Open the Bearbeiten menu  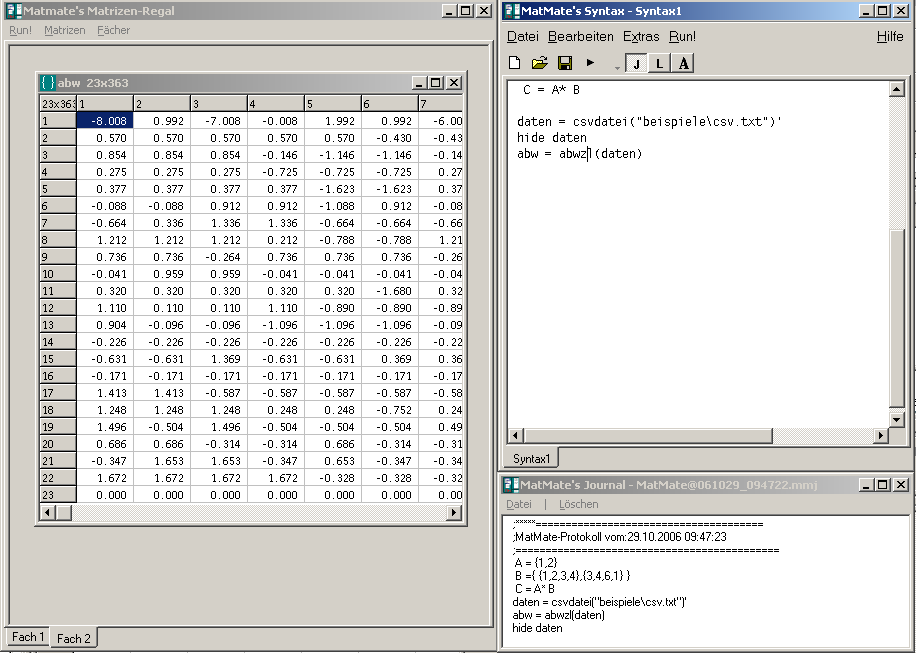point(581,37)
